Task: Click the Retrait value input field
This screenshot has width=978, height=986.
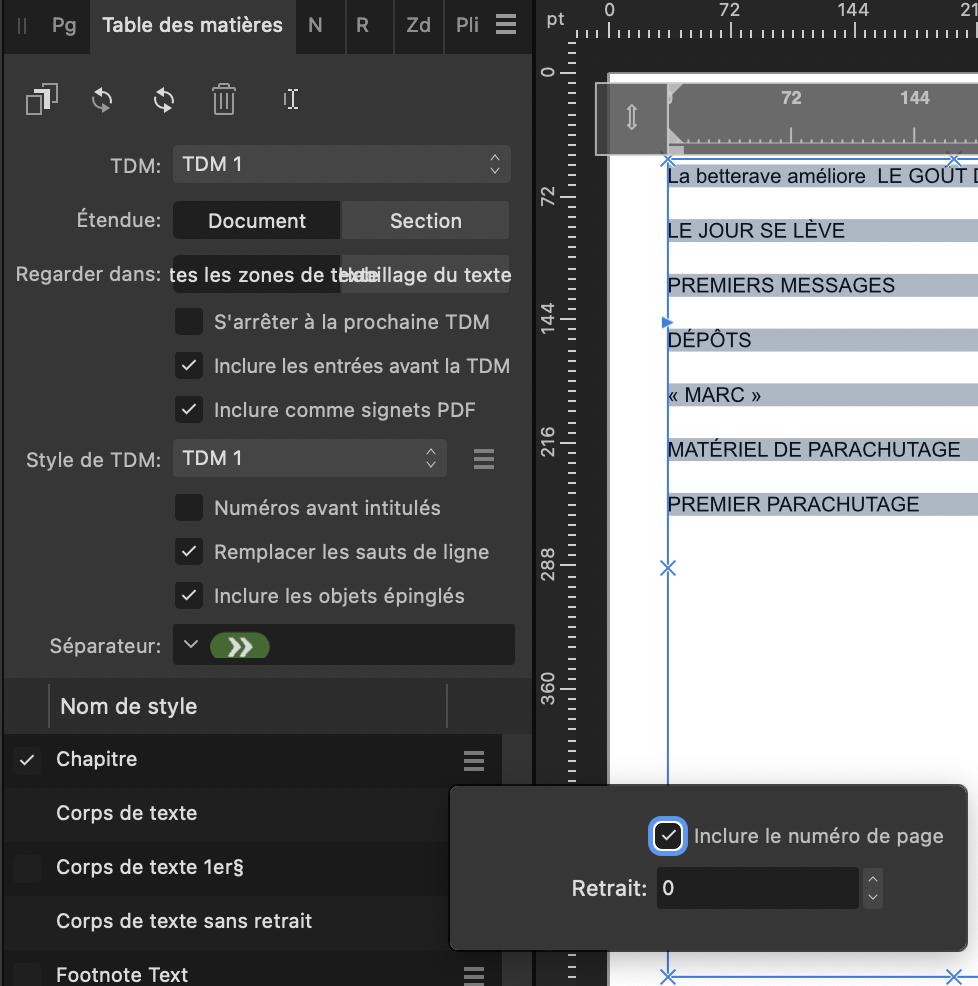Action: [x=756, y=888]
